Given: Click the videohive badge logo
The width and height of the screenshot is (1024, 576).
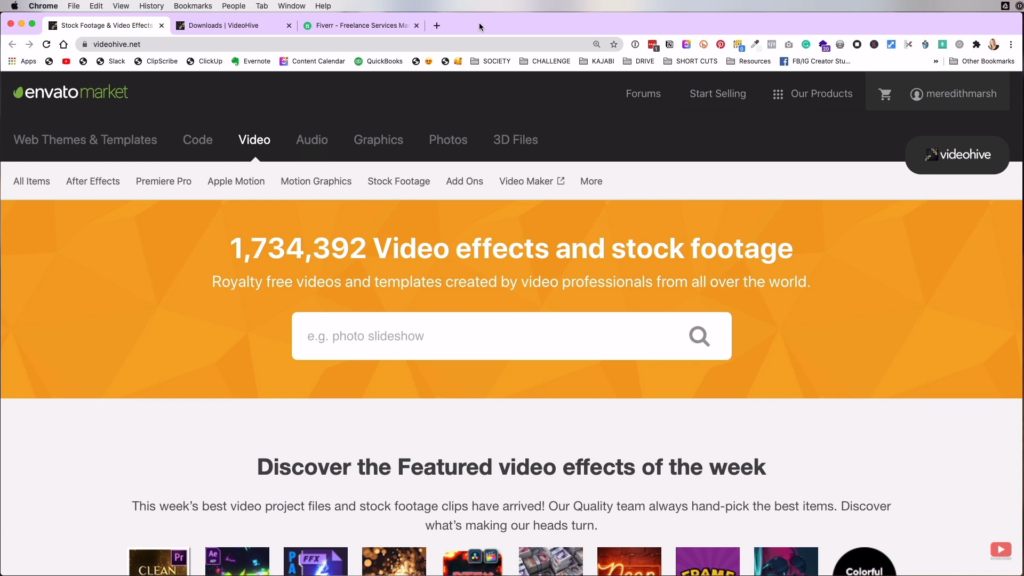Looking at the screenshot, I should (957, 155).
